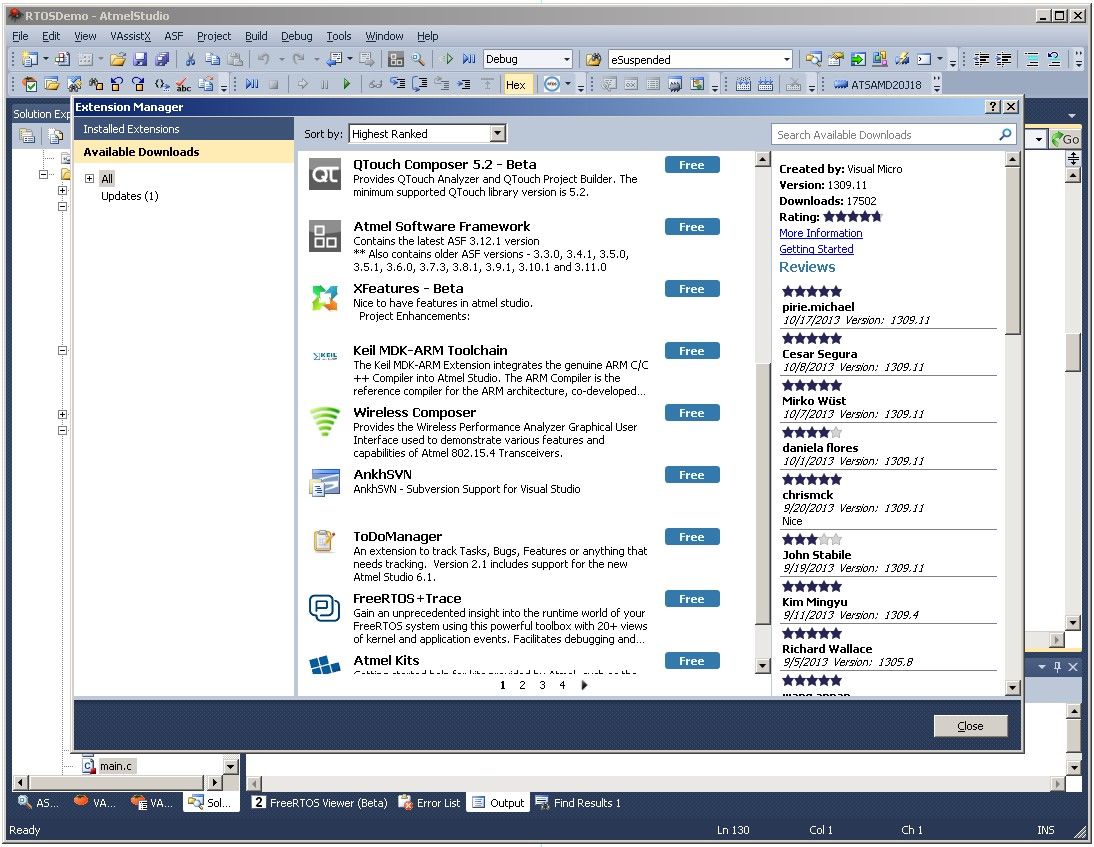The height and width of the screenshot is (847, 1094).
Task: Switch to the Error List tab
Action: [x=430, y=802]
